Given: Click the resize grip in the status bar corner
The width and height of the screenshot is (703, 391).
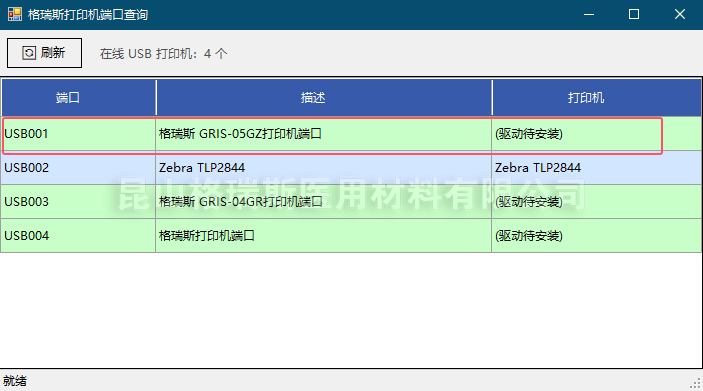Looking at the screenshot, I should click(696, 383).
